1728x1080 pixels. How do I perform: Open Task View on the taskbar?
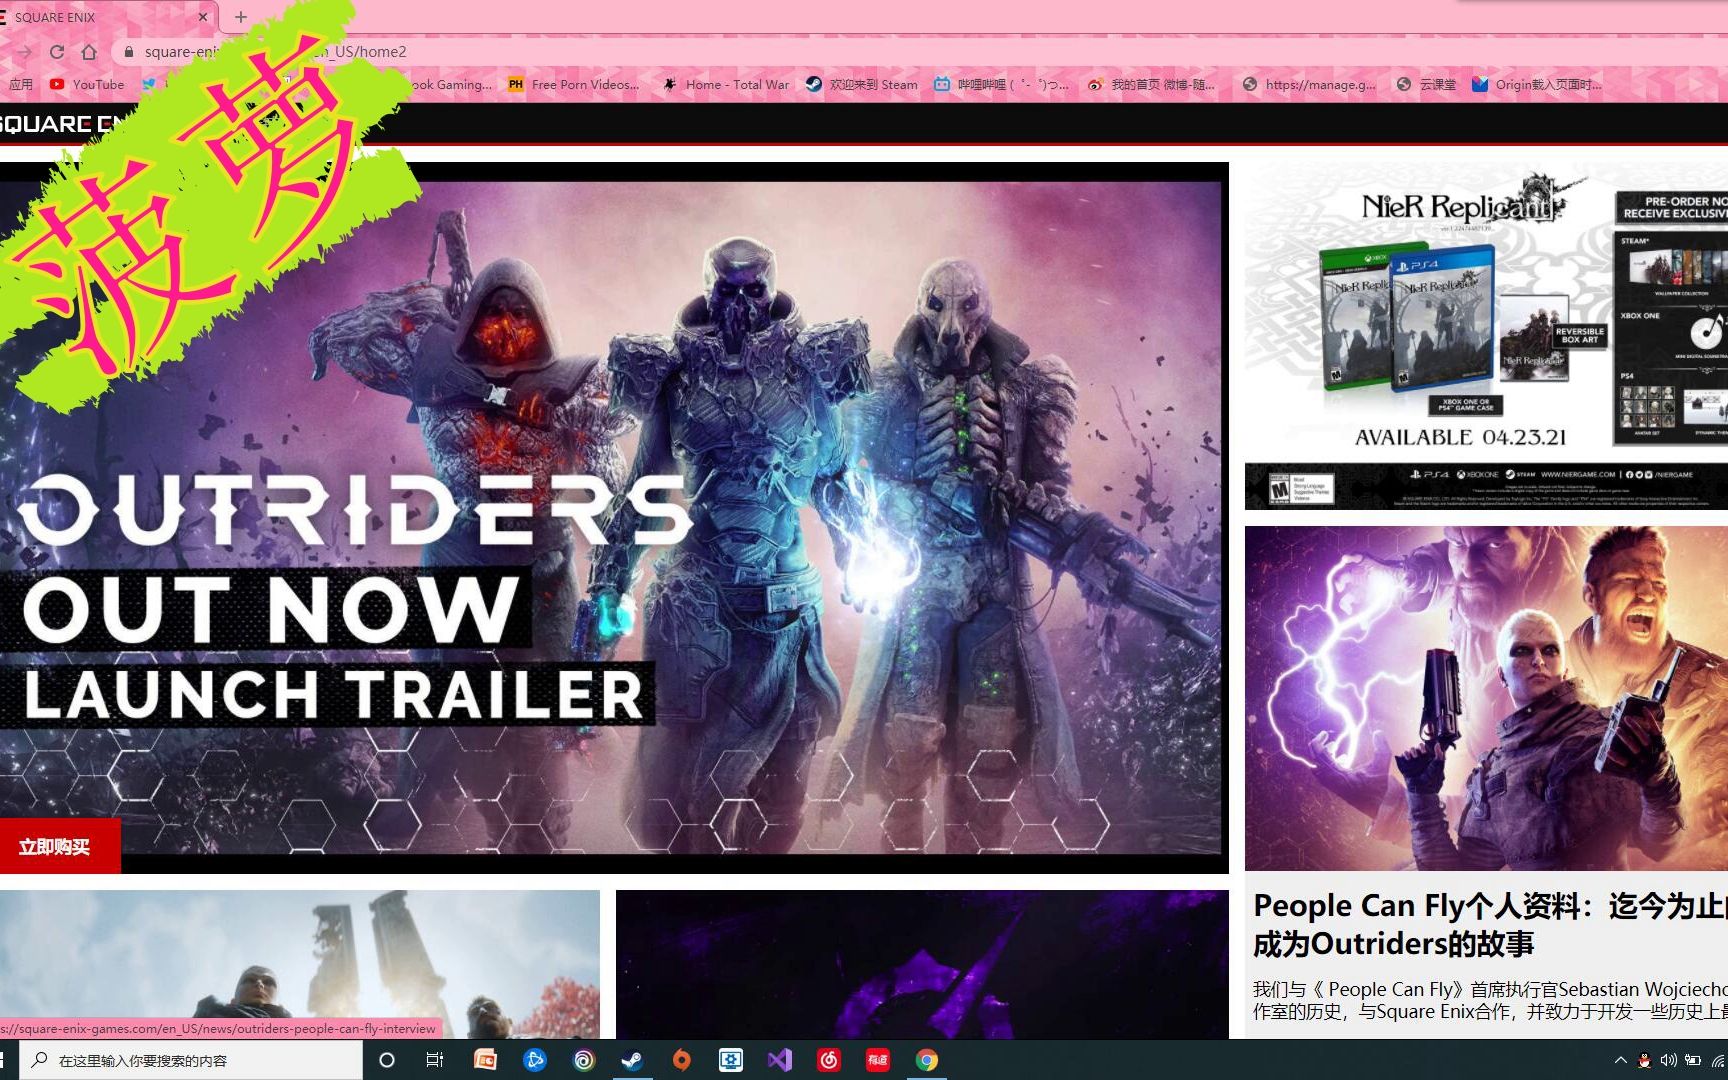tap(435, 1060)
